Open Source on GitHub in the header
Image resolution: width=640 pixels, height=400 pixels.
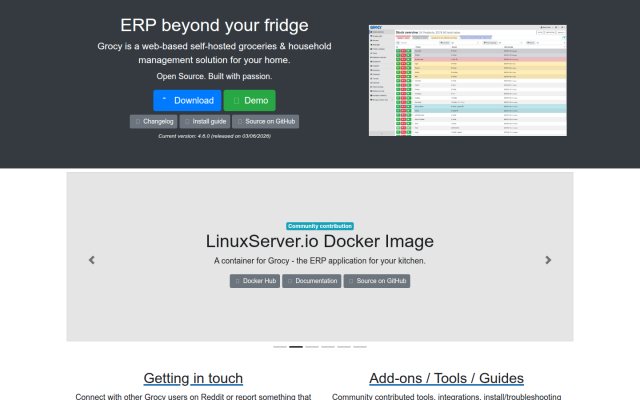pyautogui.click(x=265, y=122)
